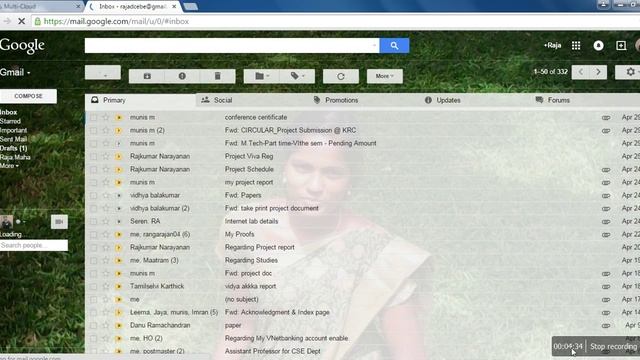Screen dimensions: 640x360
Task: Open the Sent Mail folder
Action: (x=13, y=139)
